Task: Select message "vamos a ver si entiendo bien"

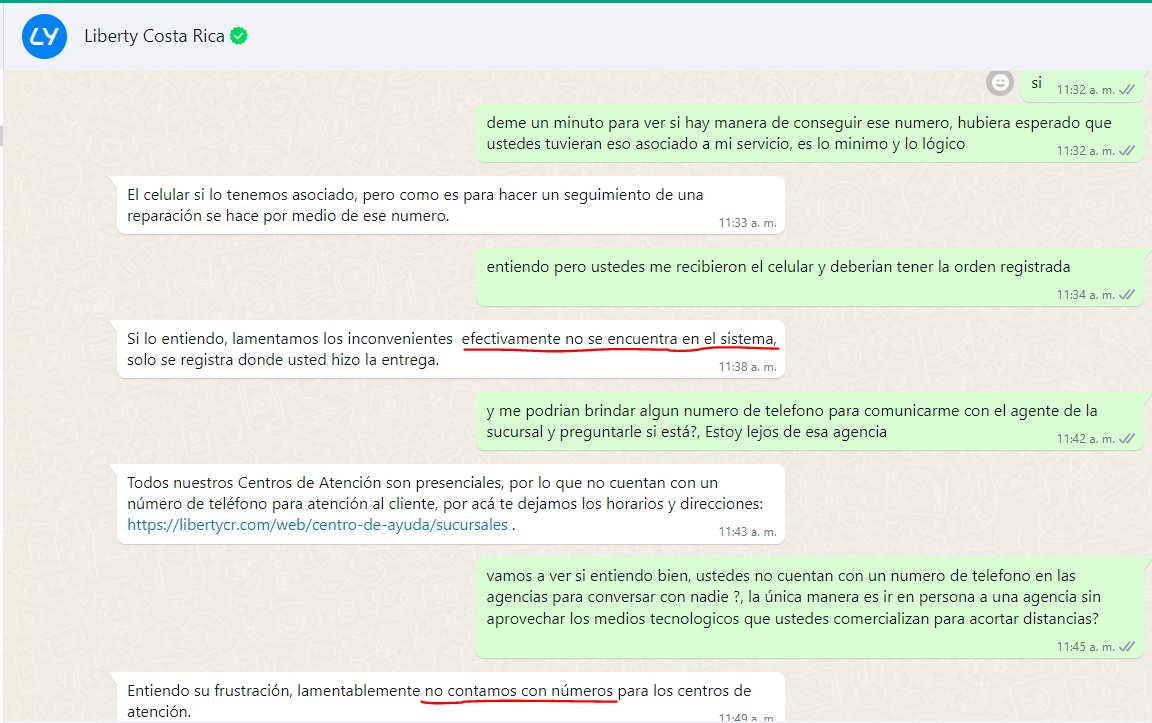Action: tap(810, 607)
